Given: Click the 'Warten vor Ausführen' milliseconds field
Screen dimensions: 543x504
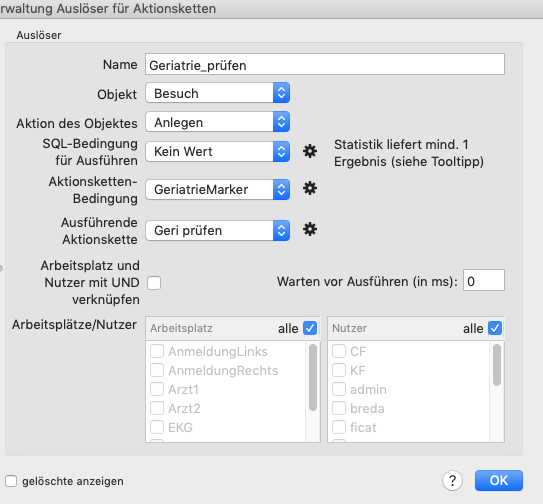Looking at the screenshot, I should point(484,280).
